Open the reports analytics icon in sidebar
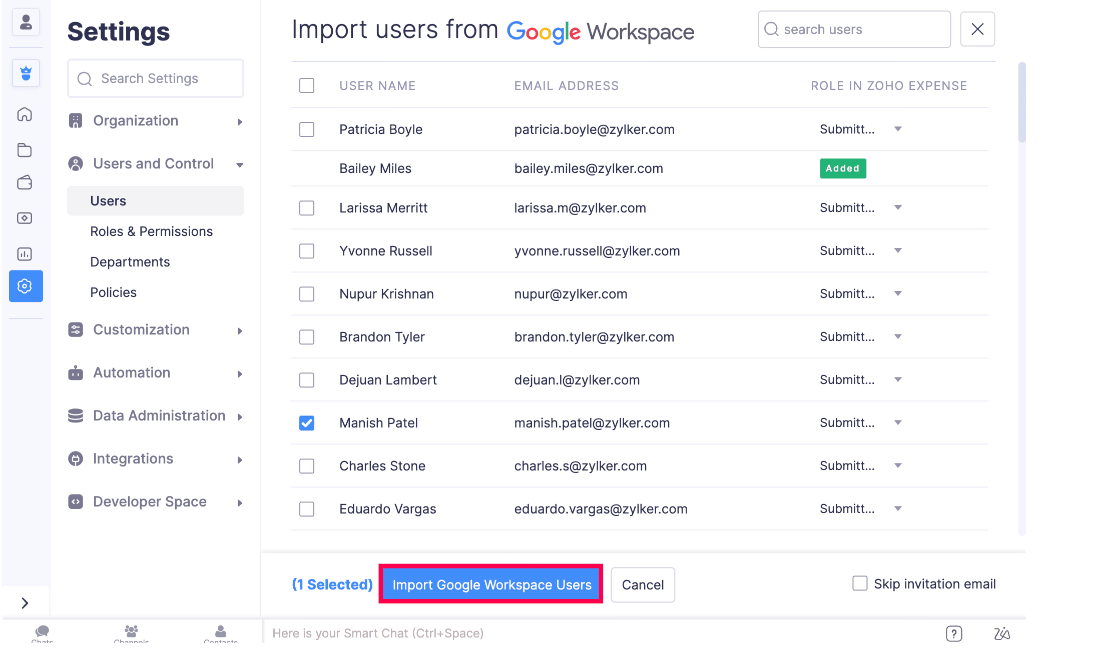The width and height of the screenshot is (1096, 658). tap(25, 254)
